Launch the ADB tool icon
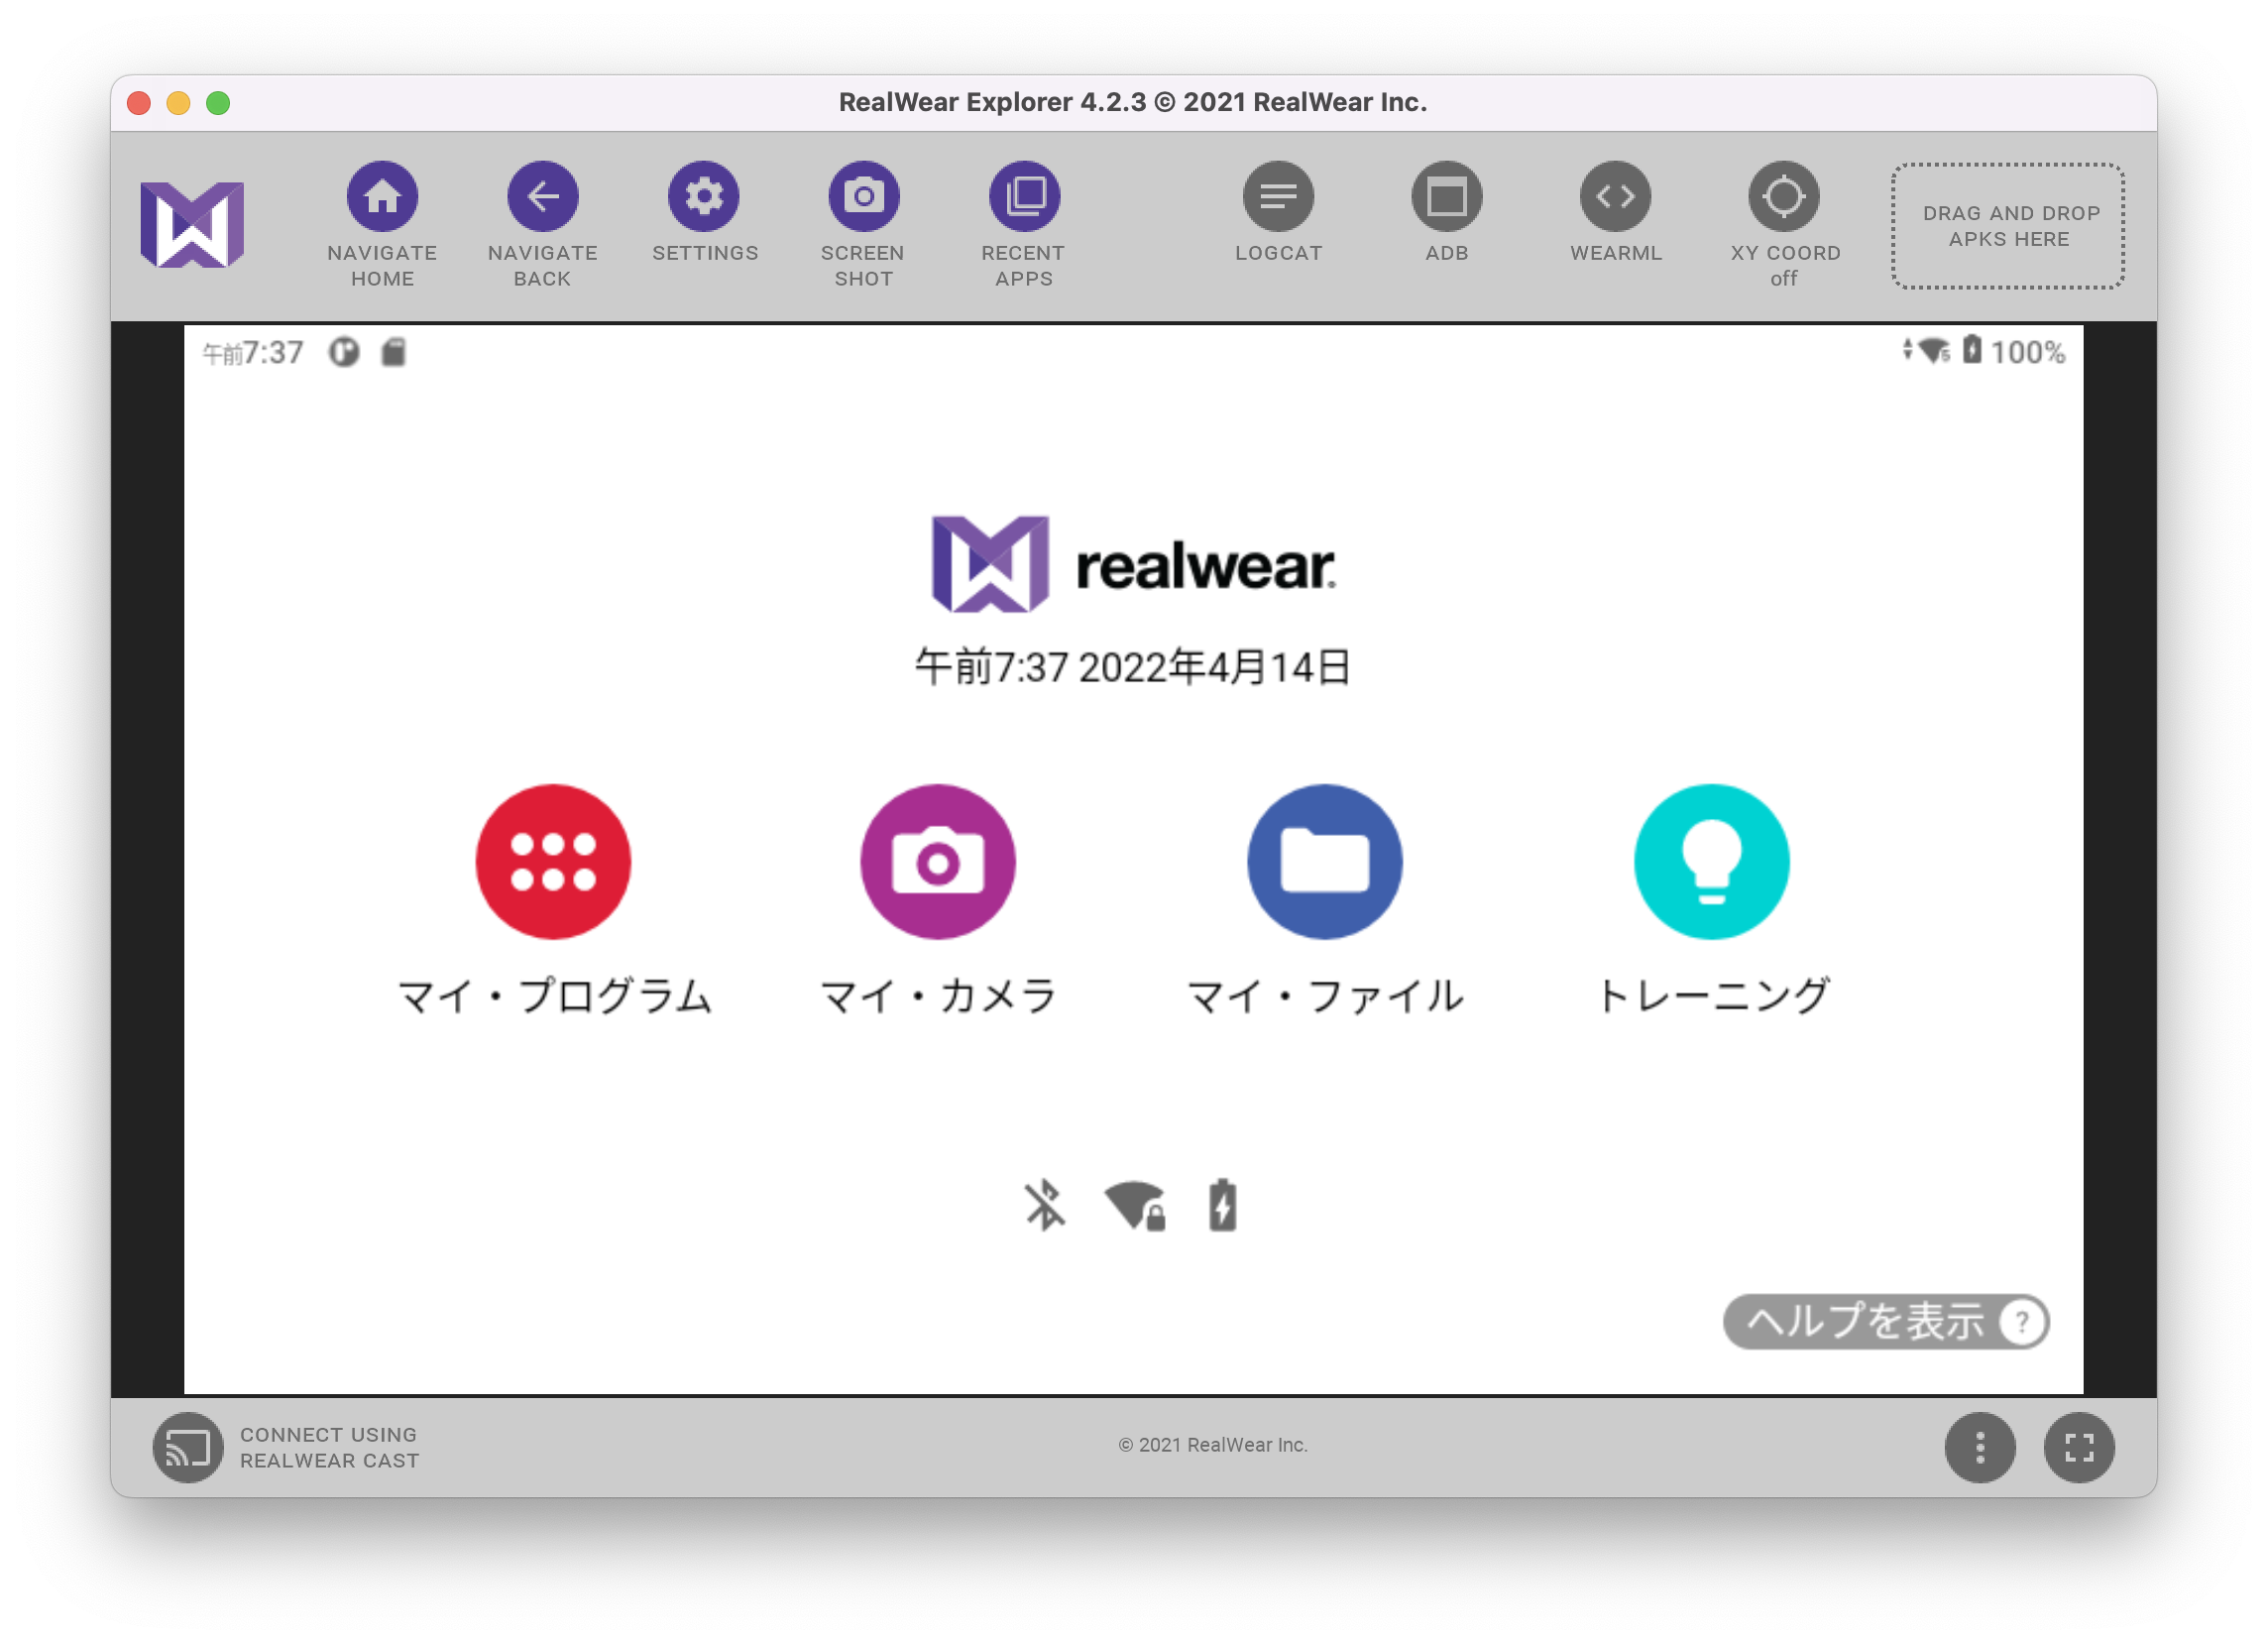The width and height of the screenshot is (2268, 1644). click(1447, 196)
